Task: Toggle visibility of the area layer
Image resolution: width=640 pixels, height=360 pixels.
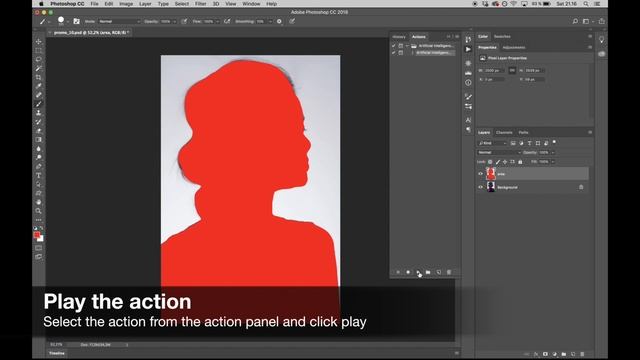Action: pyautogui.click(x=480, y=174)
